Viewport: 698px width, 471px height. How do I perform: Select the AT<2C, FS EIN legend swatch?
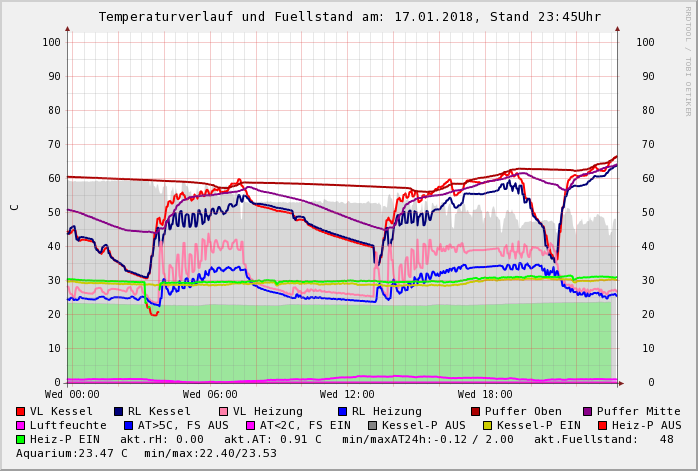click(251, 425)
